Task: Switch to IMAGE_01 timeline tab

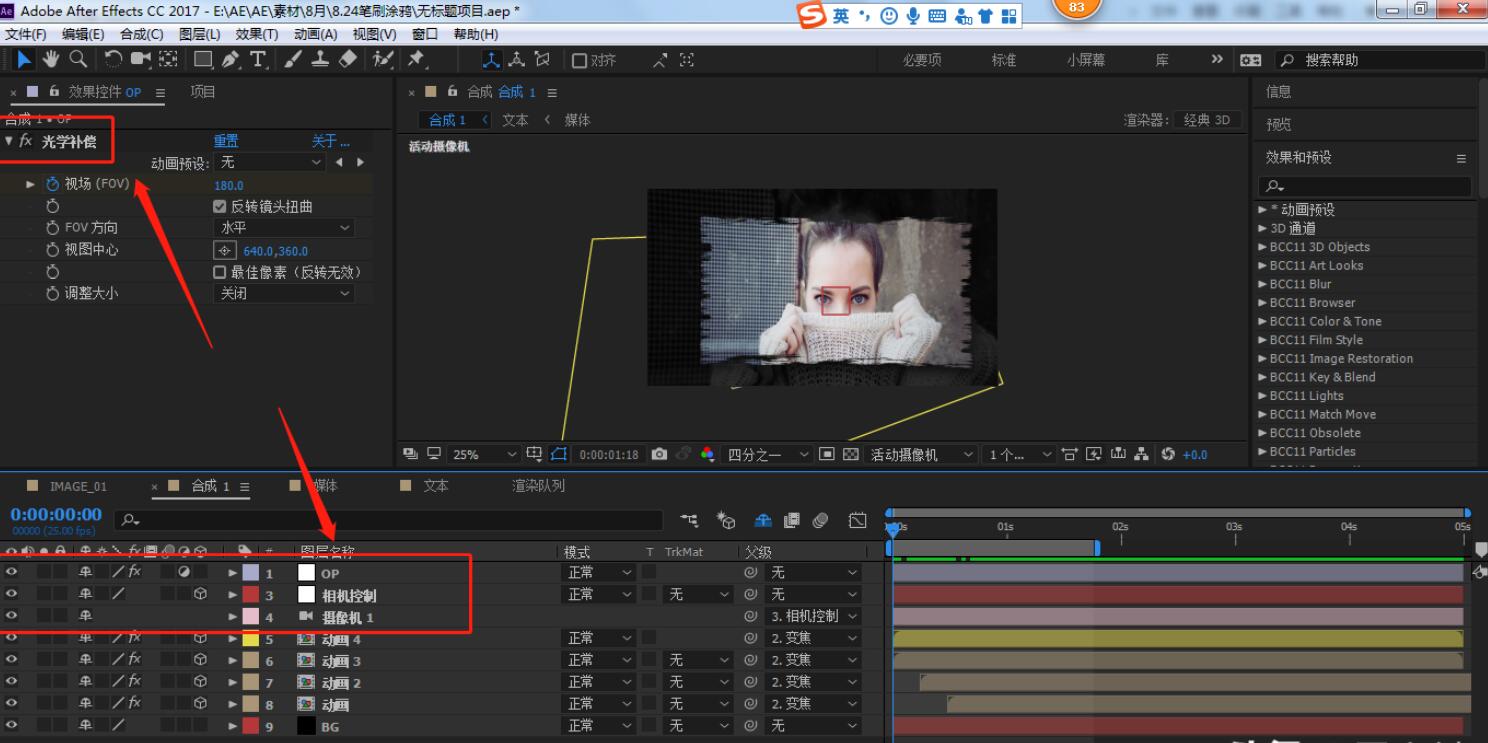Action: coord(77,486)
